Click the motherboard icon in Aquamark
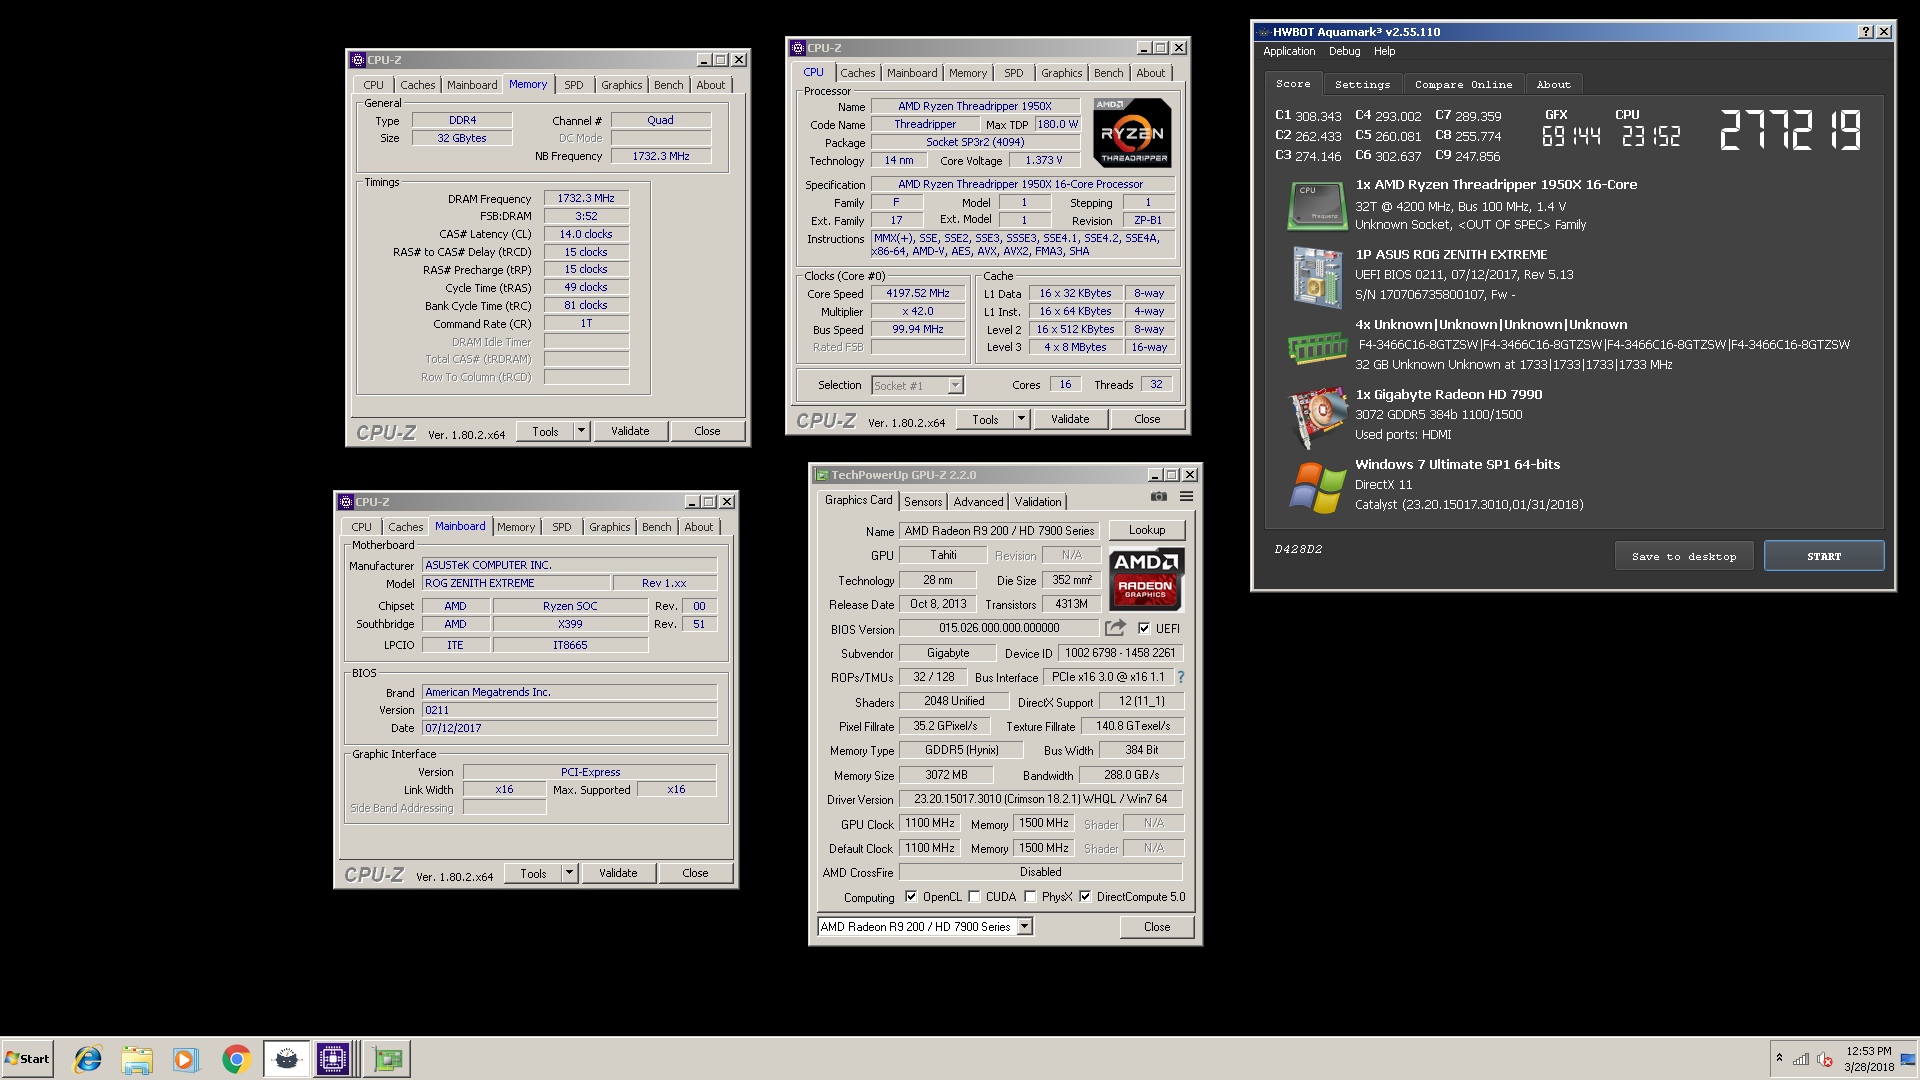The height and width of the screenshot is (1080, 1920). (x=1317, y=277)
